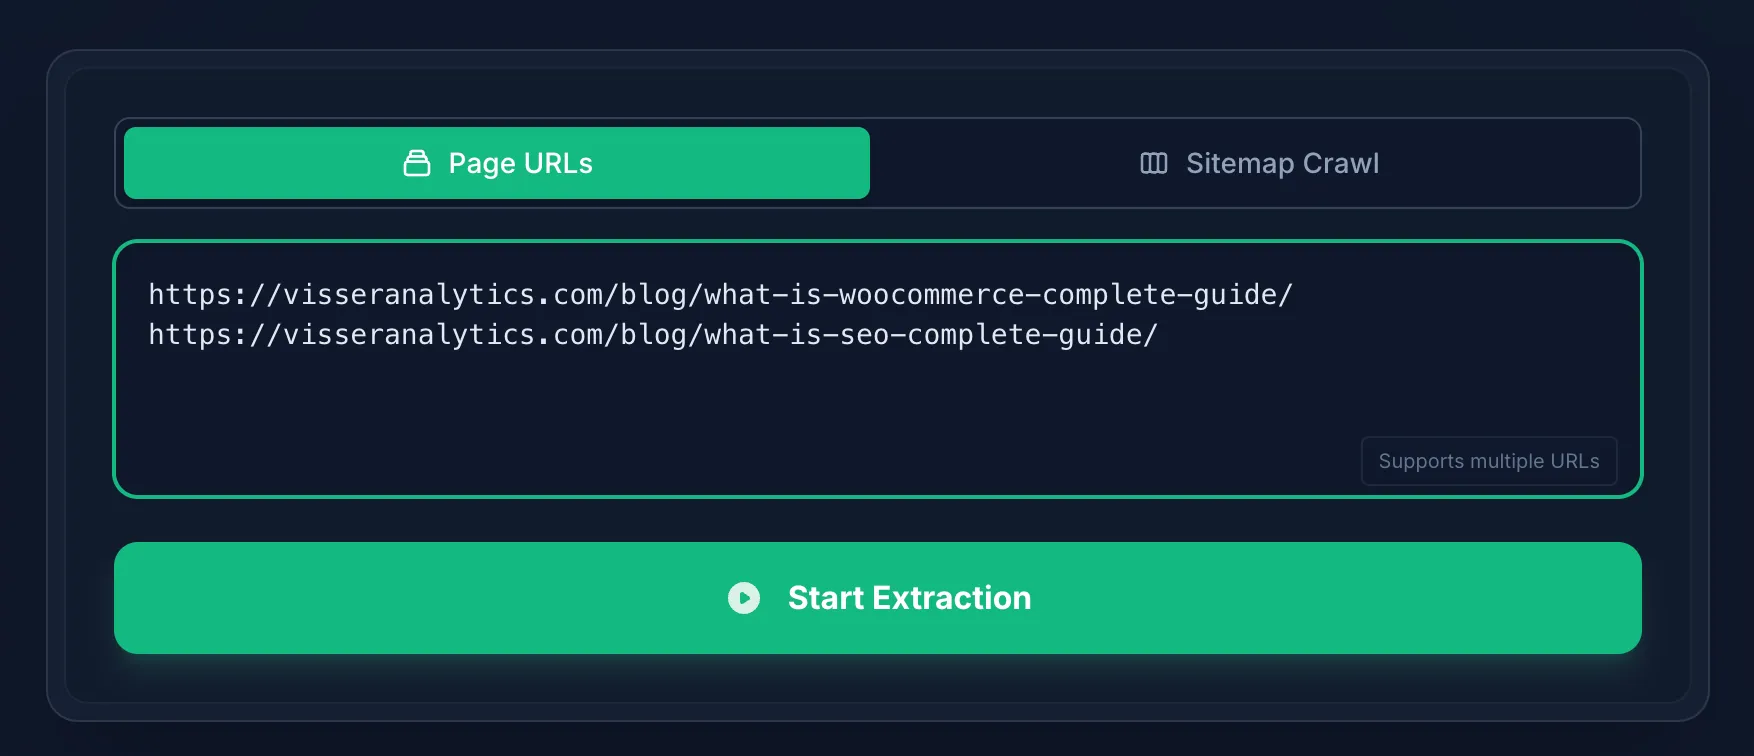Click the columns icon next to Sitemap Crawl
This screenshot has width=1754, height=756.
1152,163
